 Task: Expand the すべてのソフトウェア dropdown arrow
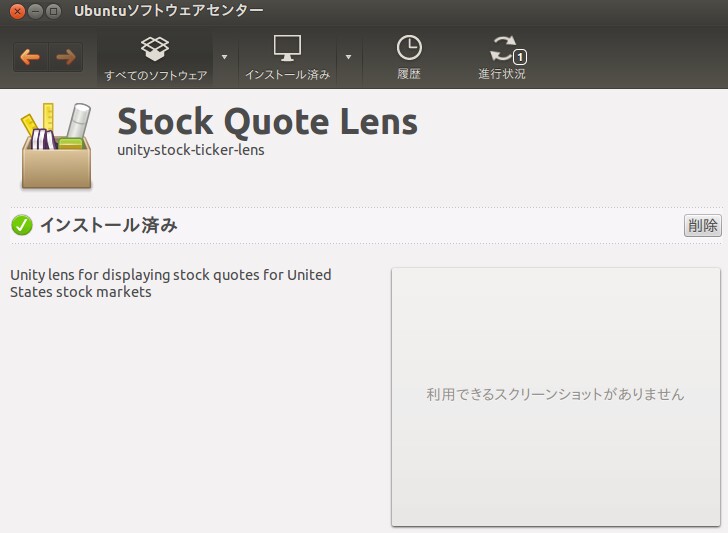[x=225, y=58]
